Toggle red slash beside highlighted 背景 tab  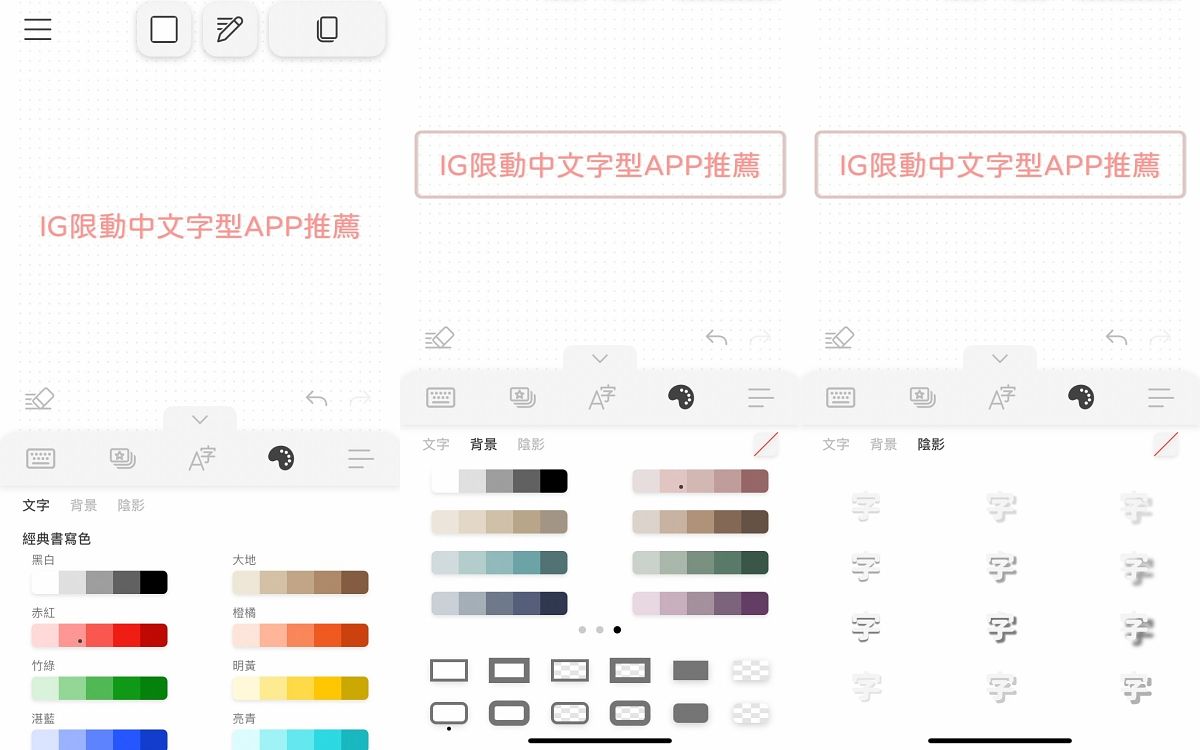coord(765,444)
